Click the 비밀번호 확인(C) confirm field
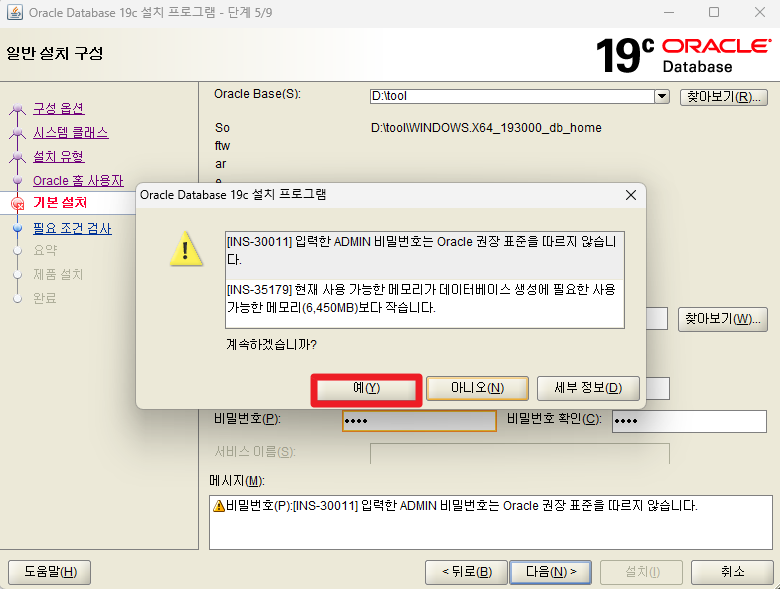 pos(689,421)
